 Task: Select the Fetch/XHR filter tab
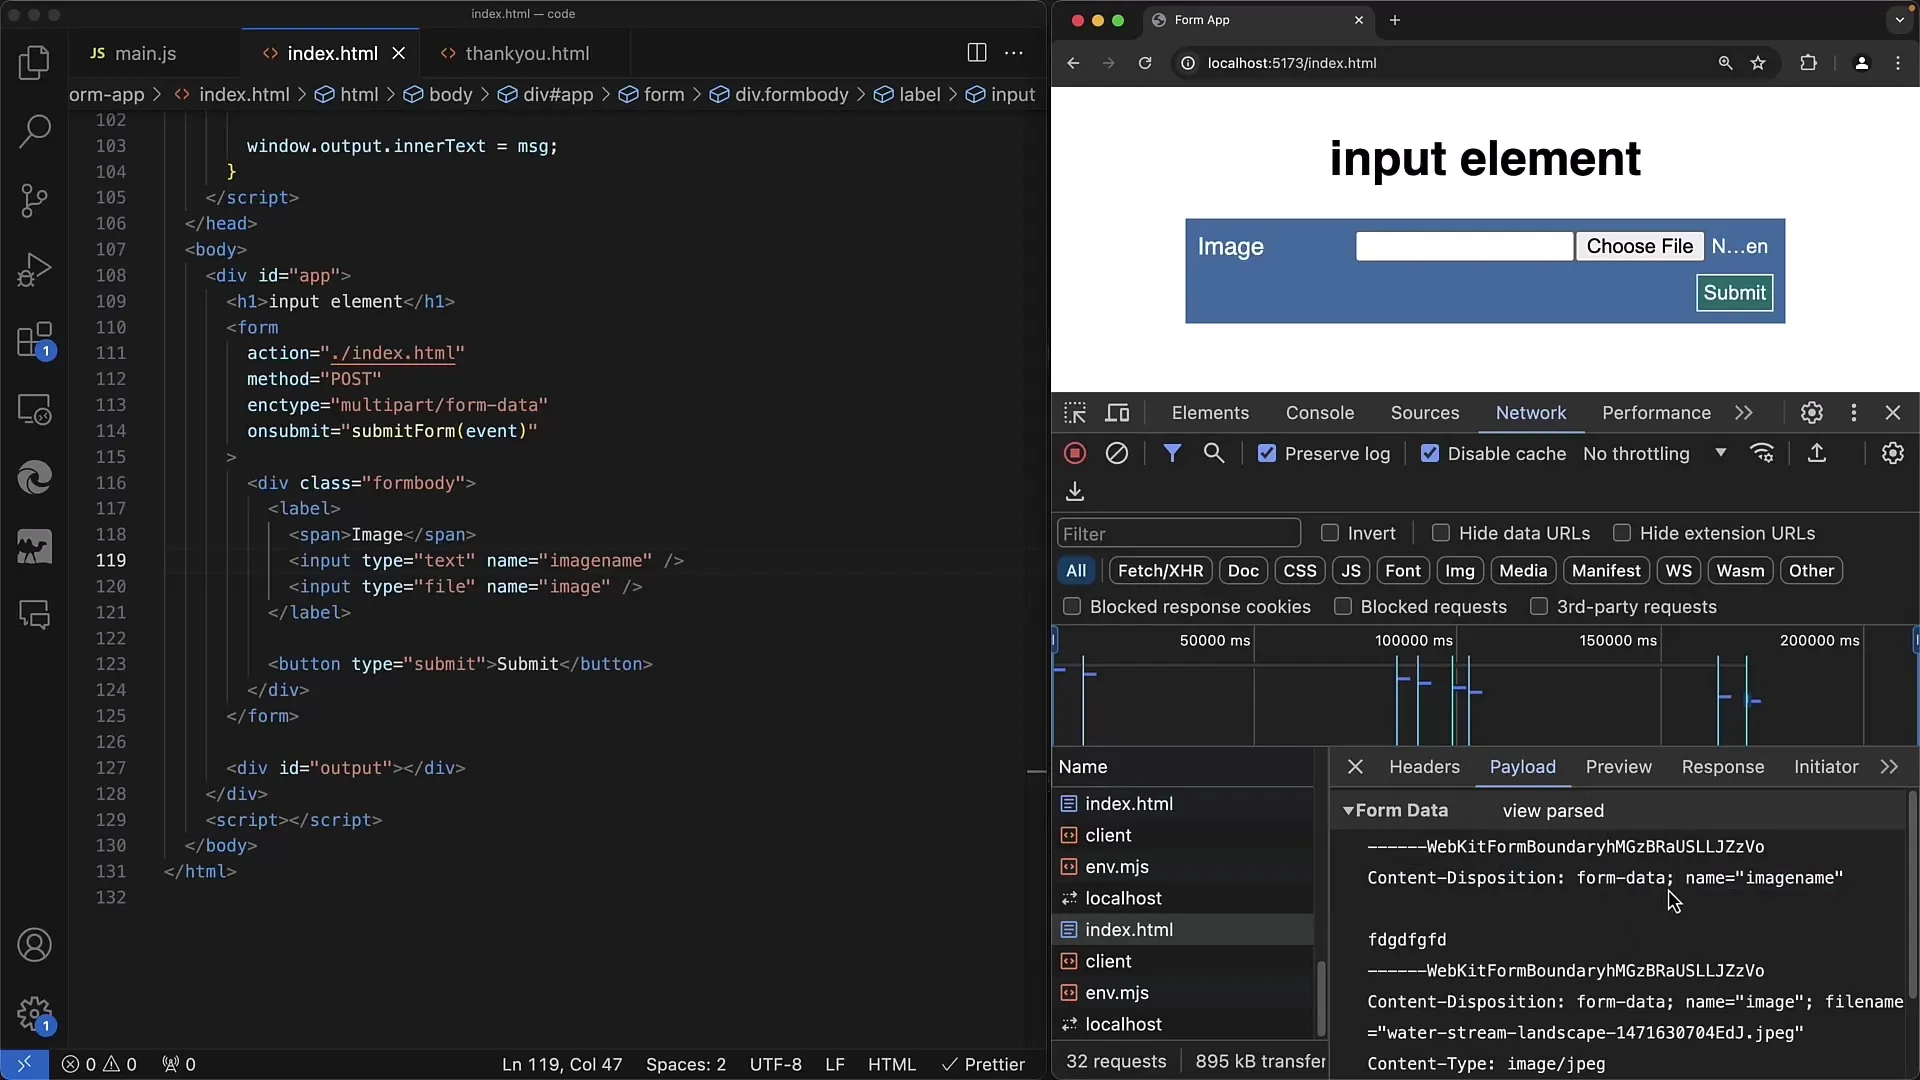(1160, 570)
